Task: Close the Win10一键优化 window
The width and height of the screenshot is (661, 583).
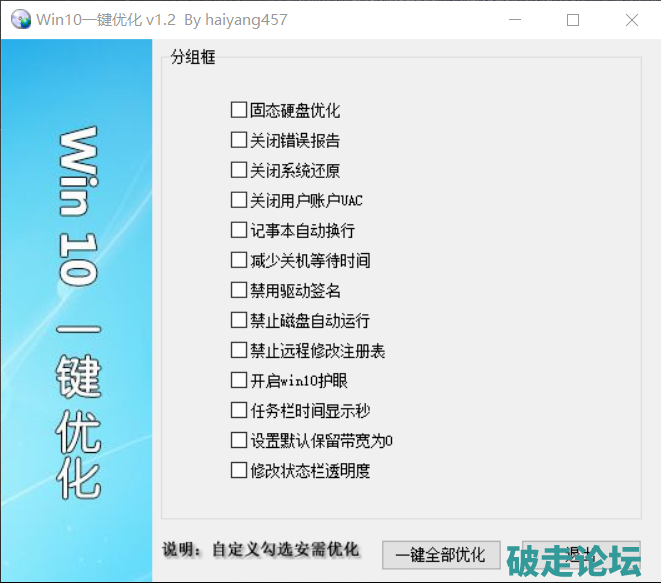Action: click(631, 19)
